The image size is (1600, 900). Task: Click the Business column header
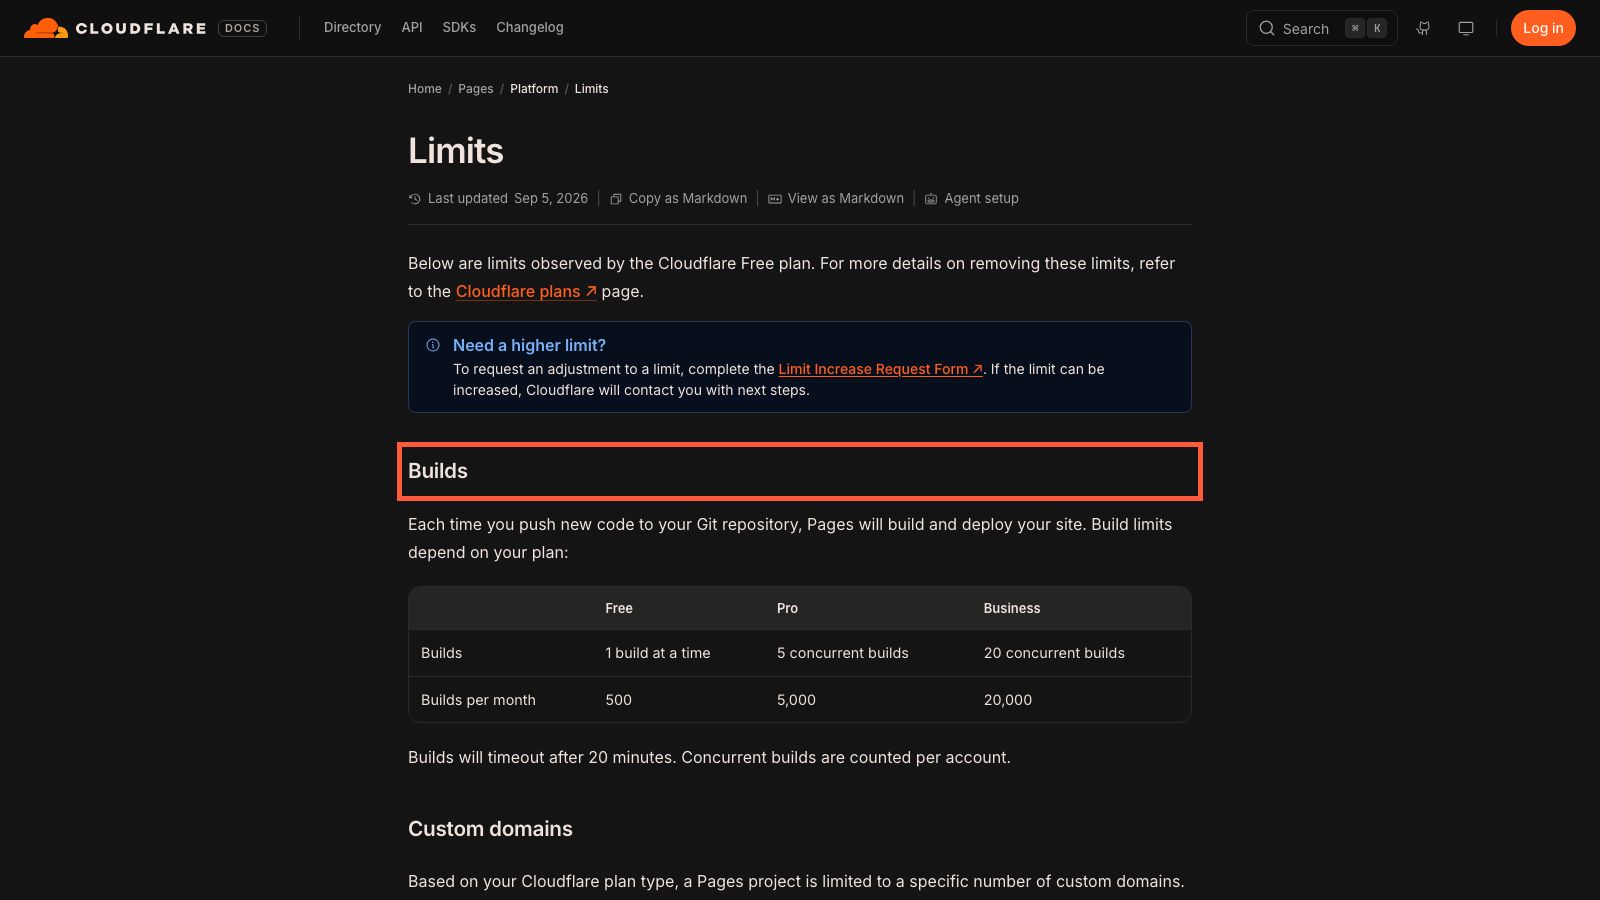pyautogui.click(x=1012, y=608)
